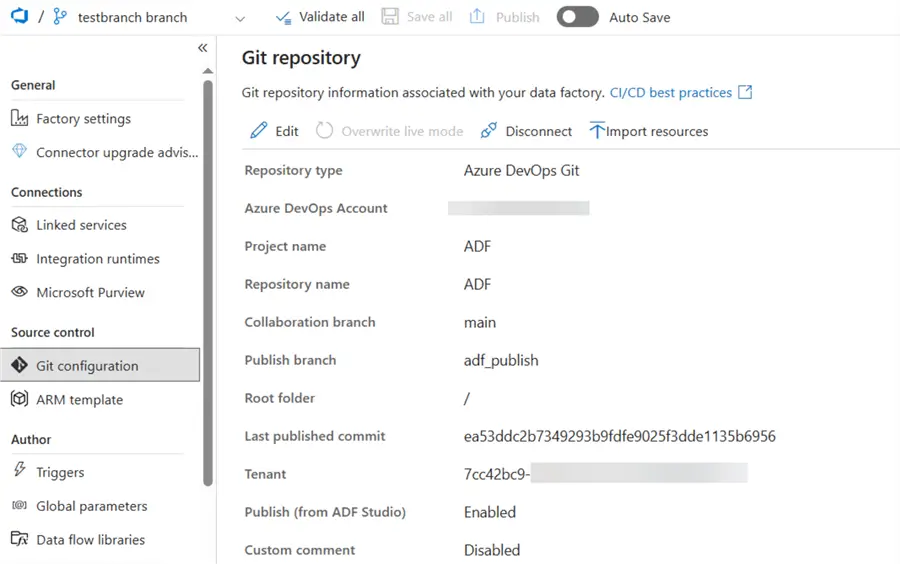Select Git configuration menu item
The image size is (900, 564).
tap(100, 365)
